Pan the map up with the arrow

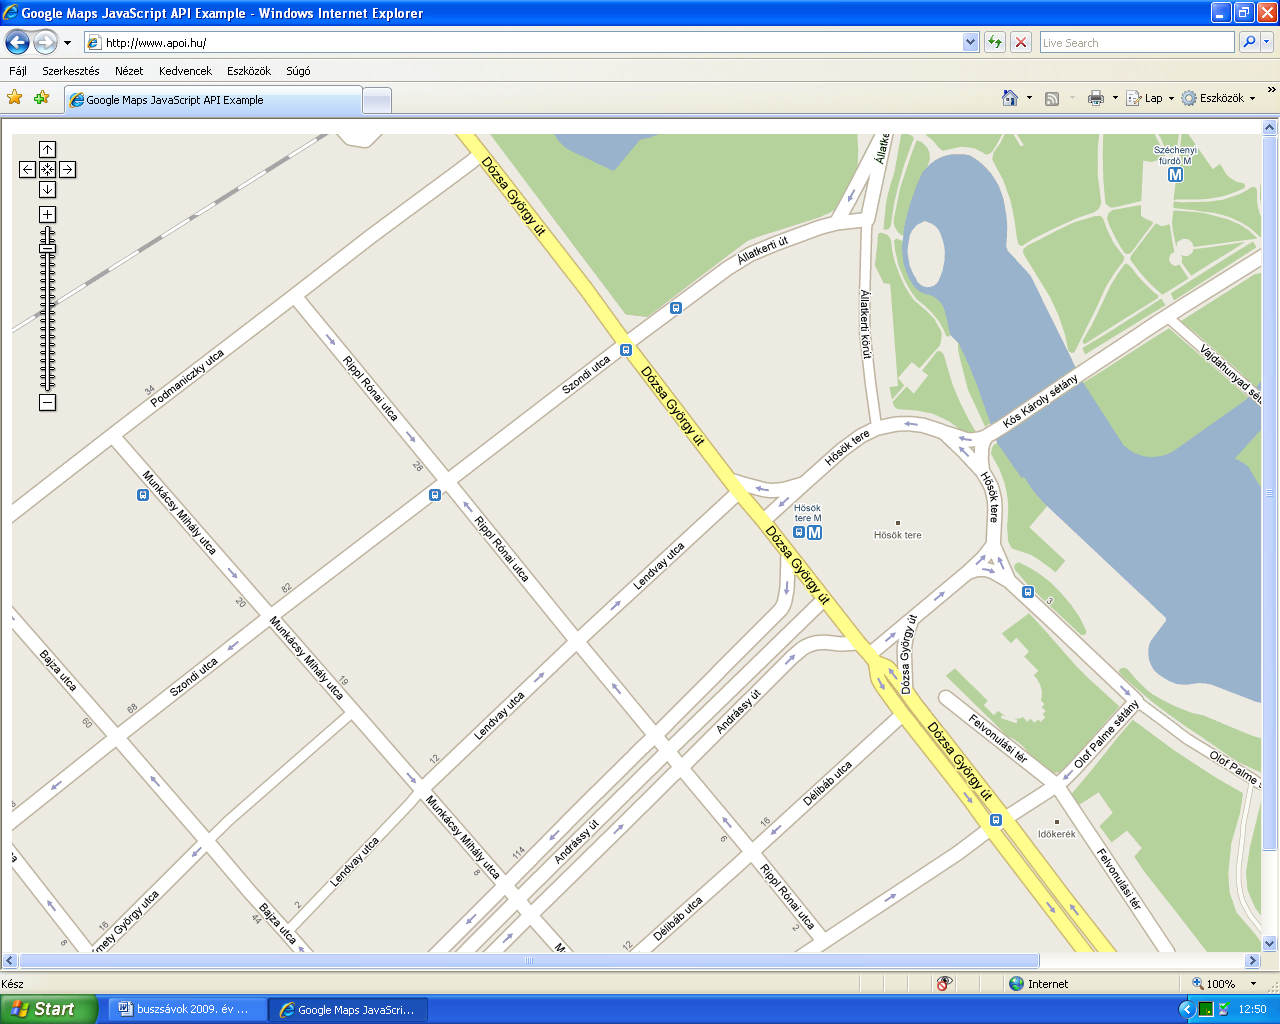47,149
